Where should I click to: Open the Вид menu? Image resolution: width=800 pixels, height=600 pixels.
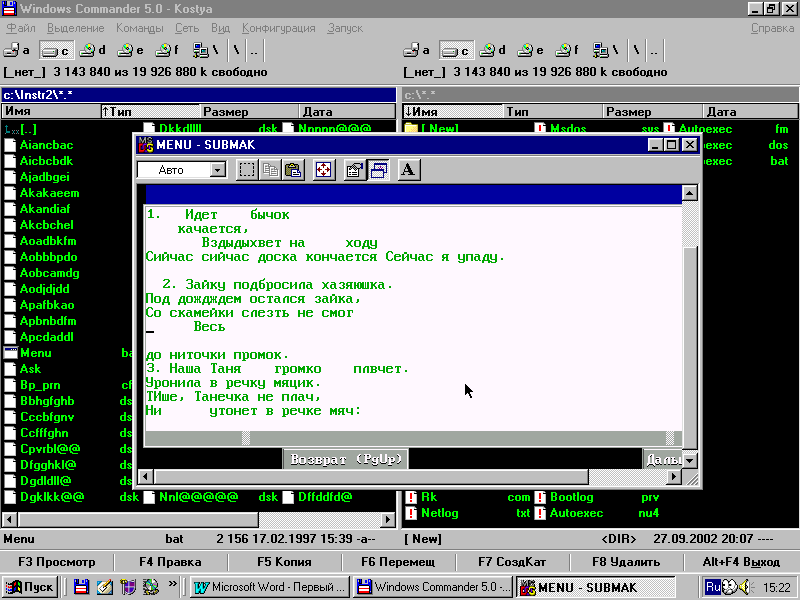point(220,28)
